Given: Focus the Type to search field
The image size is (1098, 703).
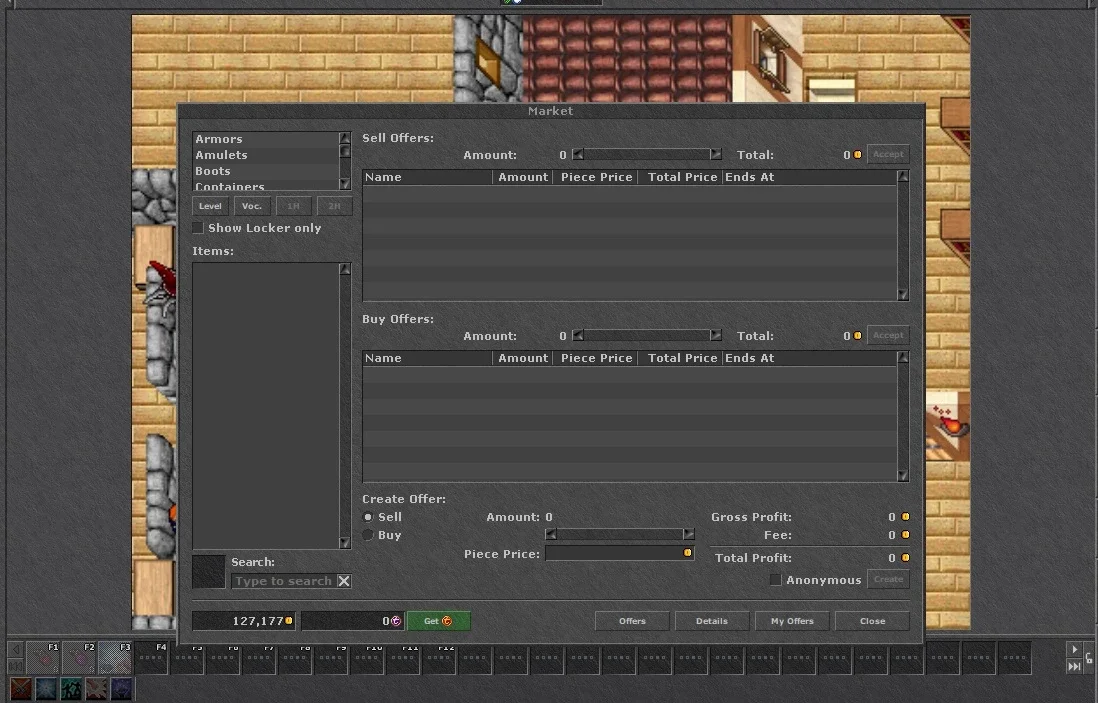Looking at the screenshot, I should click(284, 581).
